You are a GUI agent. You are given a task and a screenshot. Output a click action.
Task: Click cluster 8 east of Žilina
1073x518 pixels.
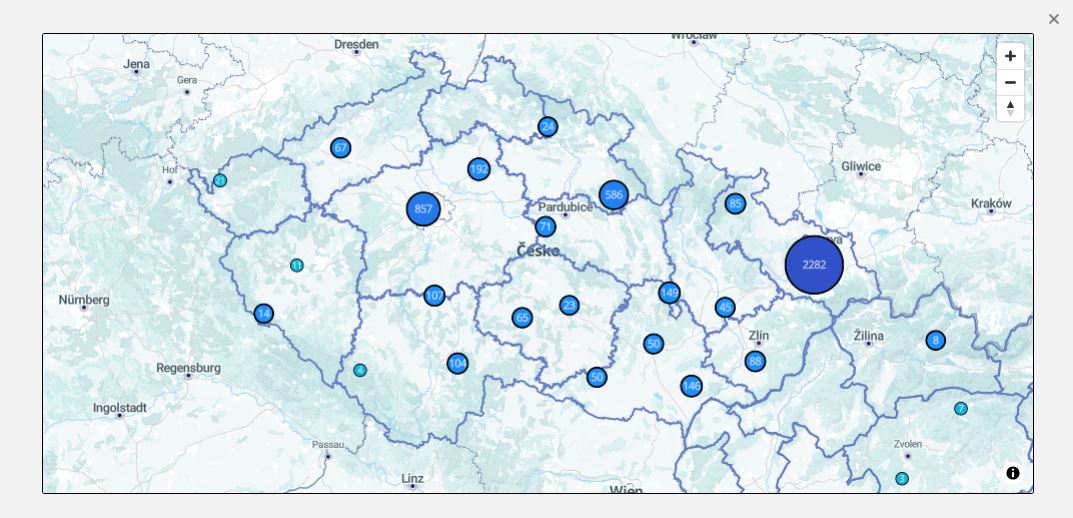[935, 340]
